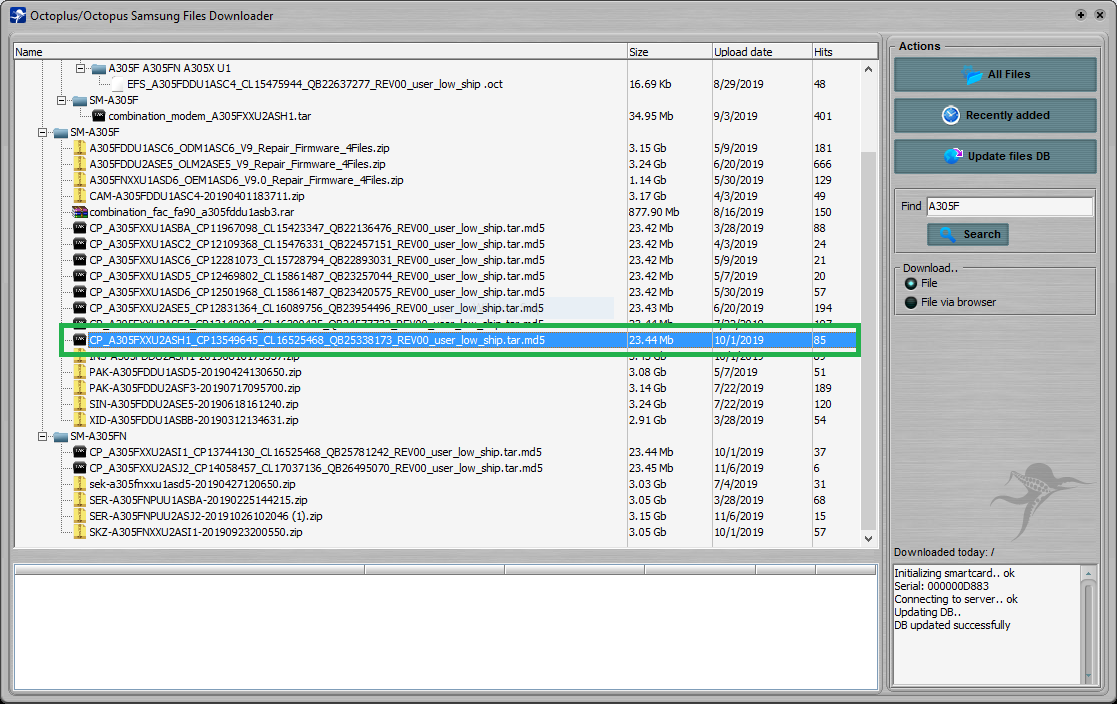1117x704 pixels.
Task: Click tar icon of CP_A305FXXU1ASC2 file
Action: coord(79,244)
